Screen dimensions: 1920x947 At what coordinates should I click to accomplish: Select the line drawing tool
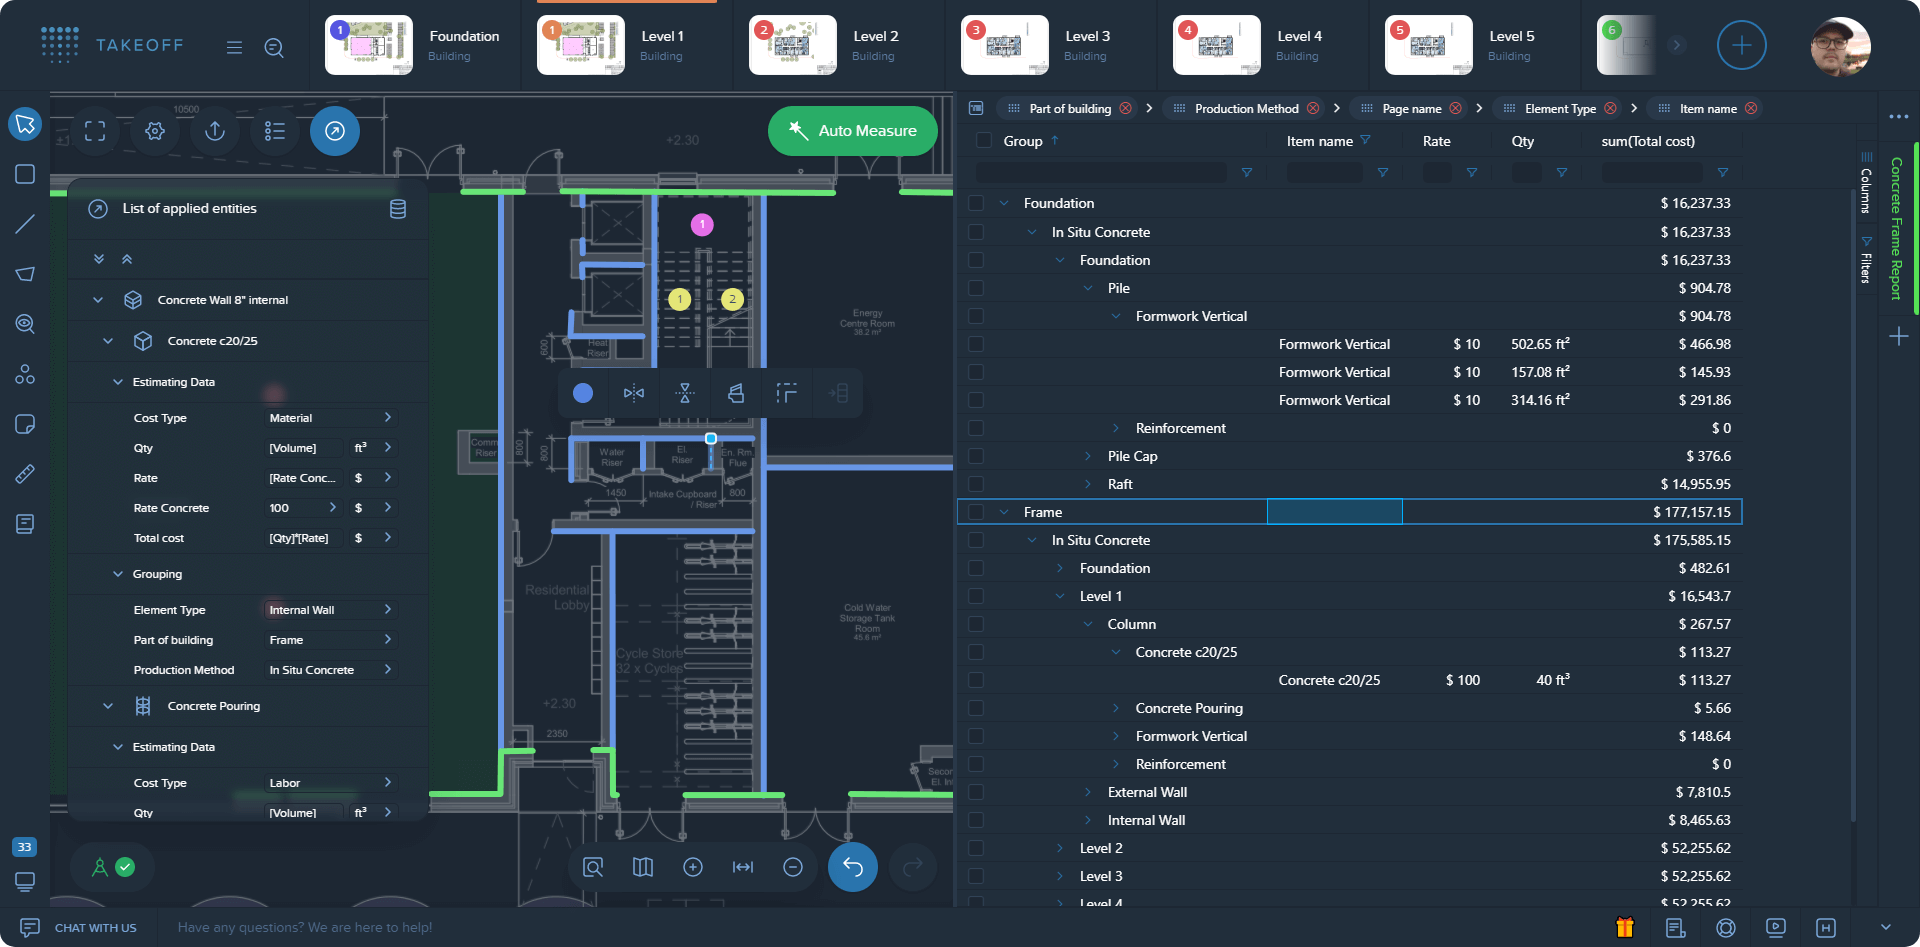tap(25, 224)
